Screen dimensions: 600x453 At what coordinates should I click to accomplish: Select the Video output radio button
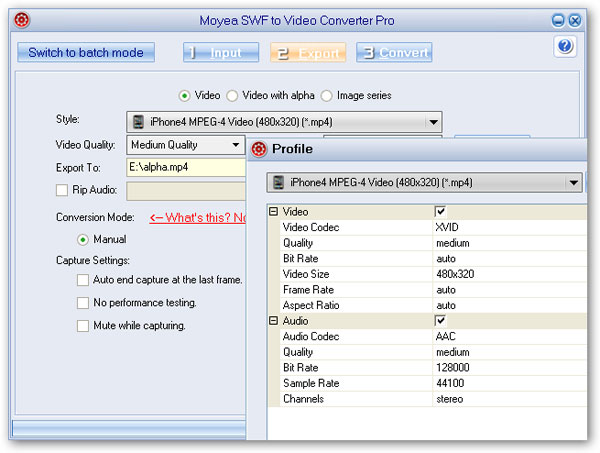point(184,96)
